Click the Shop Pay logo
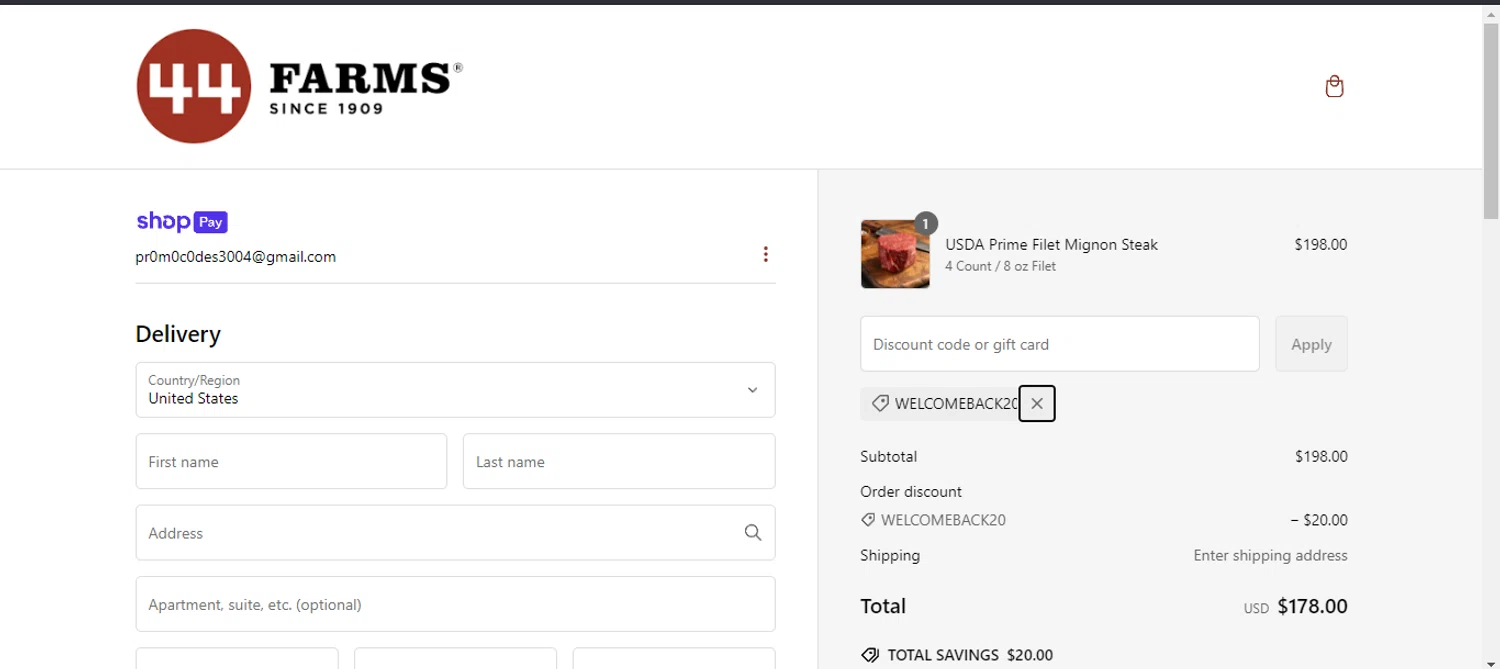The height and width of the screenshot is (669, 1500). (182, 222)
